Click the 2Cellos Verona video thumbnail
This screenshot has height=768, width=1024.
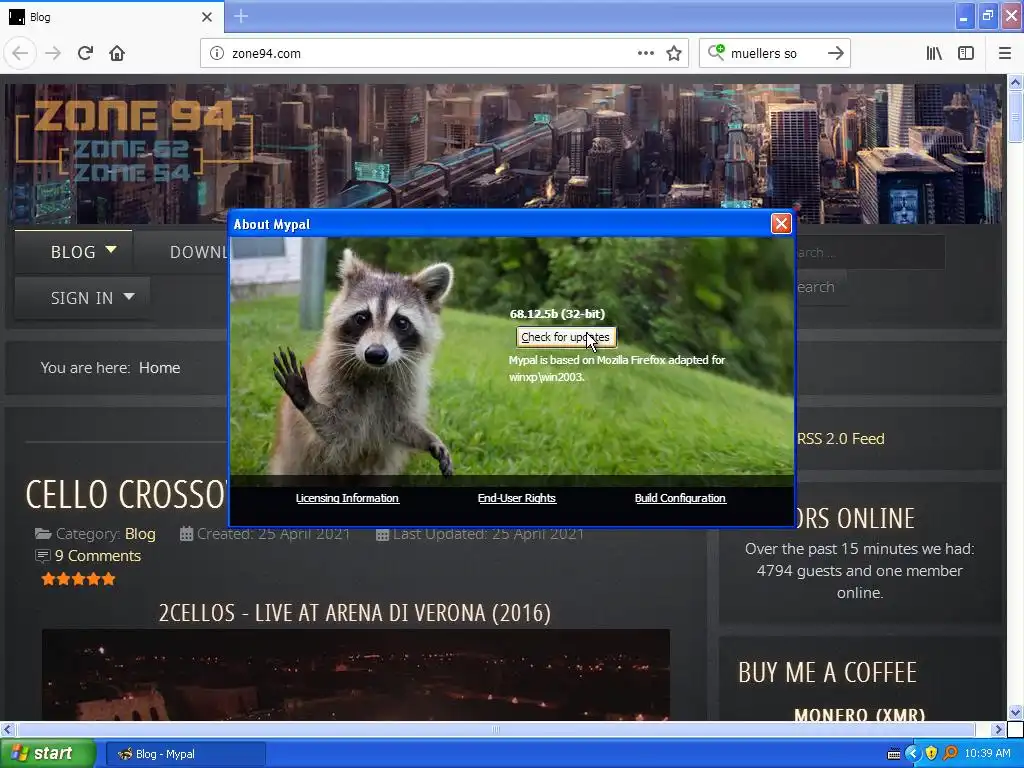[356, 675]
